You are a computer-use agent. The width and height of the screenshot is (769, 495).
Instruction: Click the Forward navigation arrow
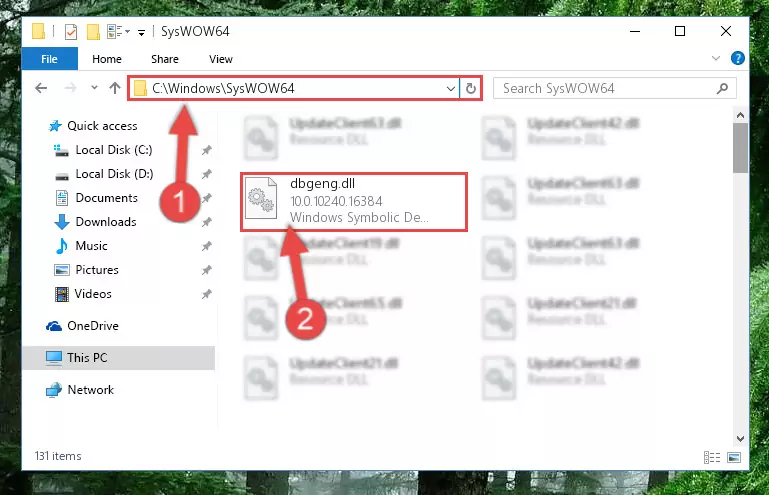pyautogui.click(x=71, y=88)
